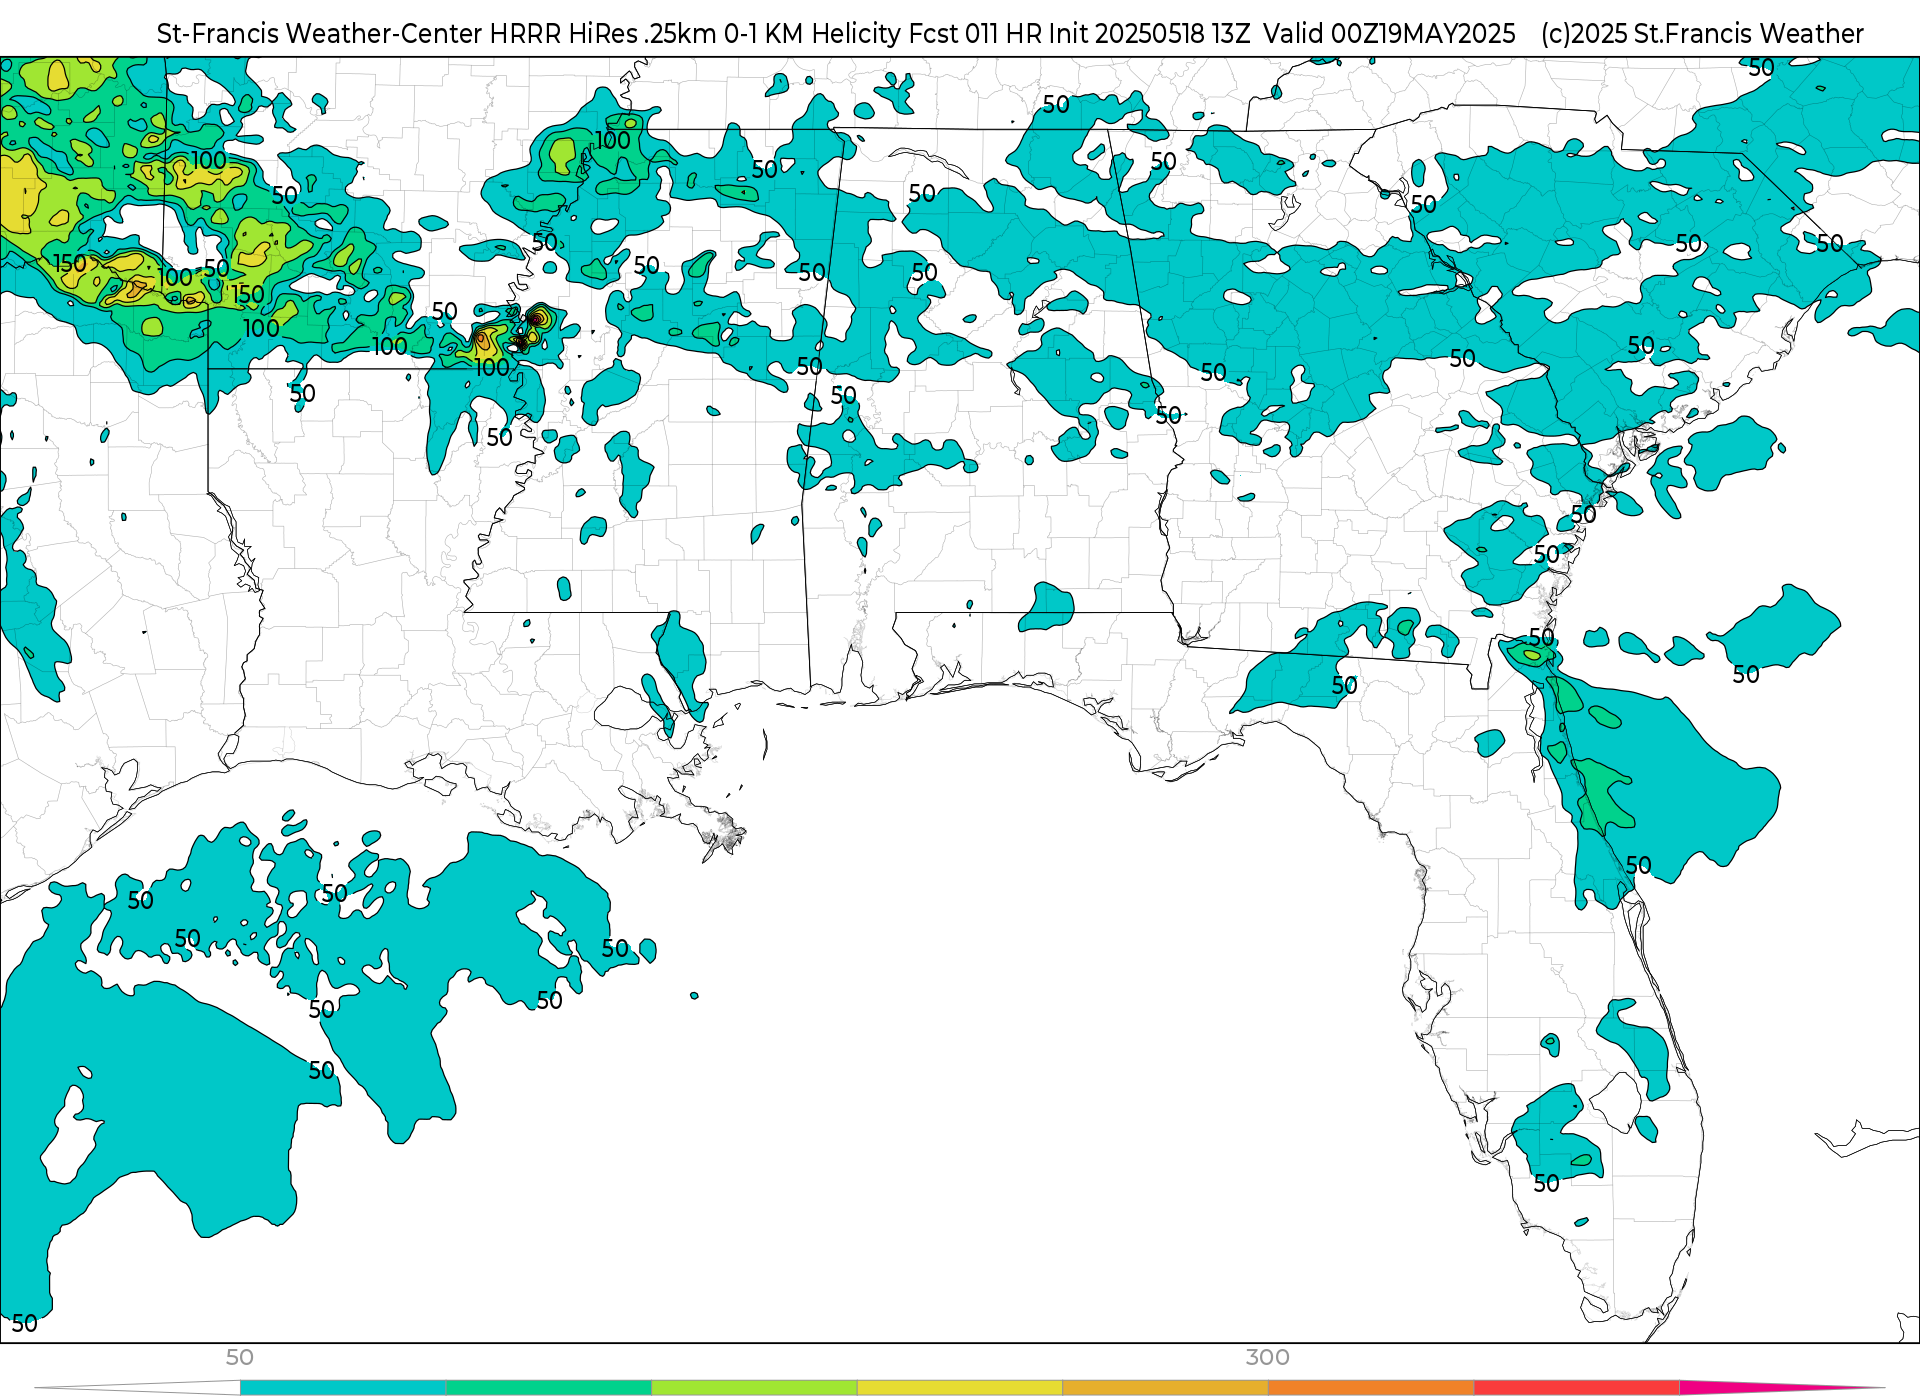Click 'Fcst 011 HR' in the header

pyautogui.click(x=975, y=34)
